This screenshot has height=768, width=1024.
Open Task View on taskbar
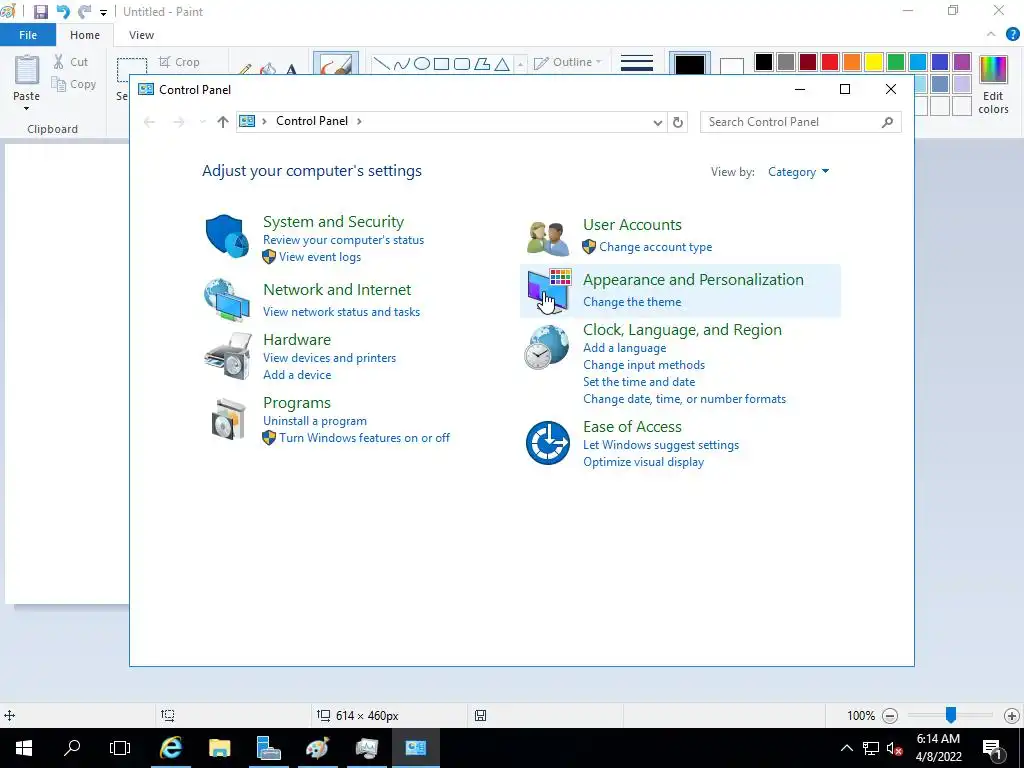click(120, 748)
